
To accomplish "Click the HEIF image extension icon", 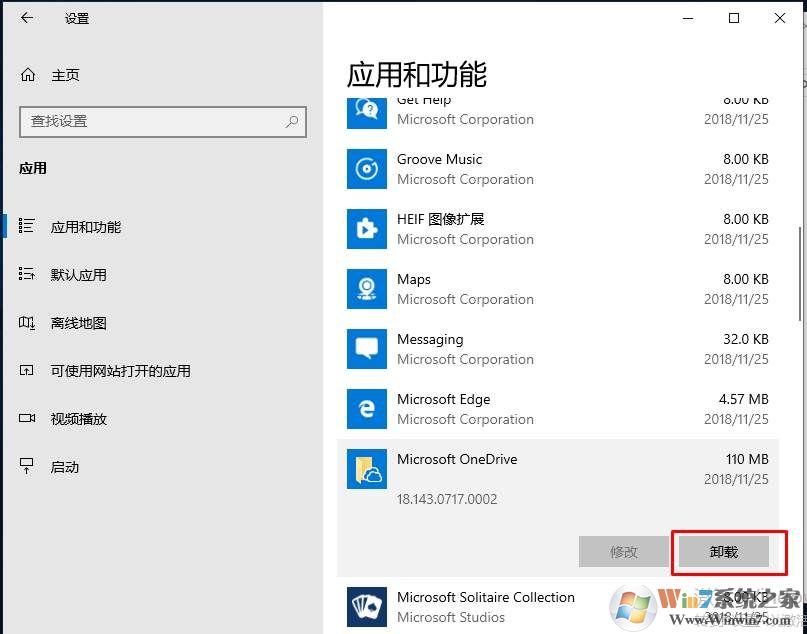I will click(x=366, y=229).
